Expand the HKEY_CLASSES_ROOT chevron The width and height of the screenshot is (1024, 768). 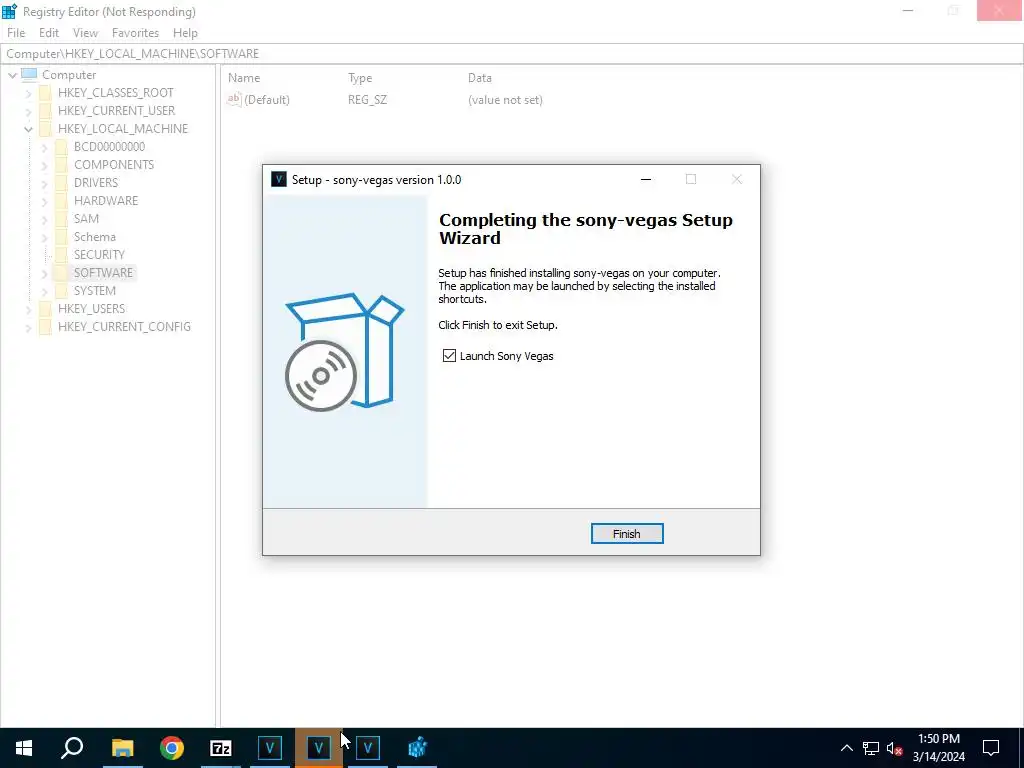(x=28, y=93)
